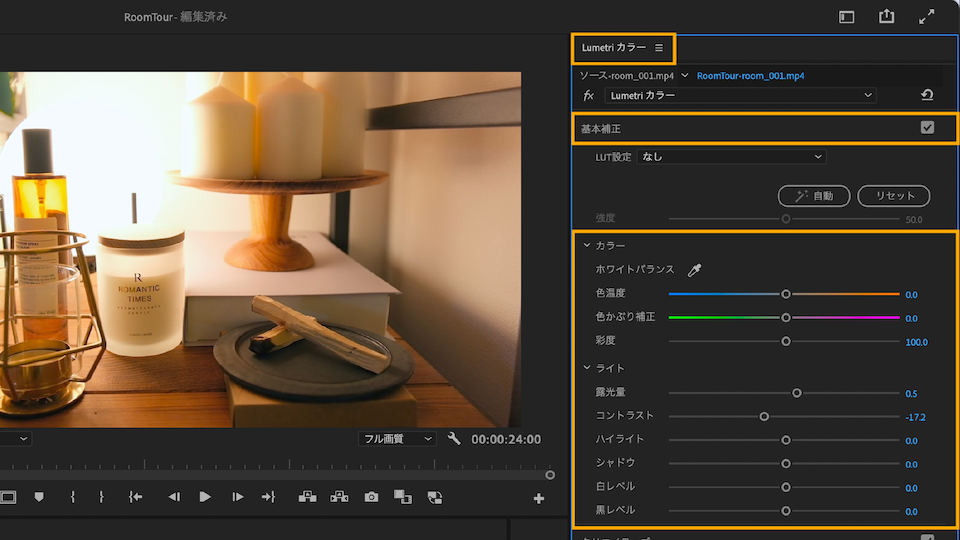Click the playhead end marker on the time ruler
The image size is (960, 540).
click(550, 475)
